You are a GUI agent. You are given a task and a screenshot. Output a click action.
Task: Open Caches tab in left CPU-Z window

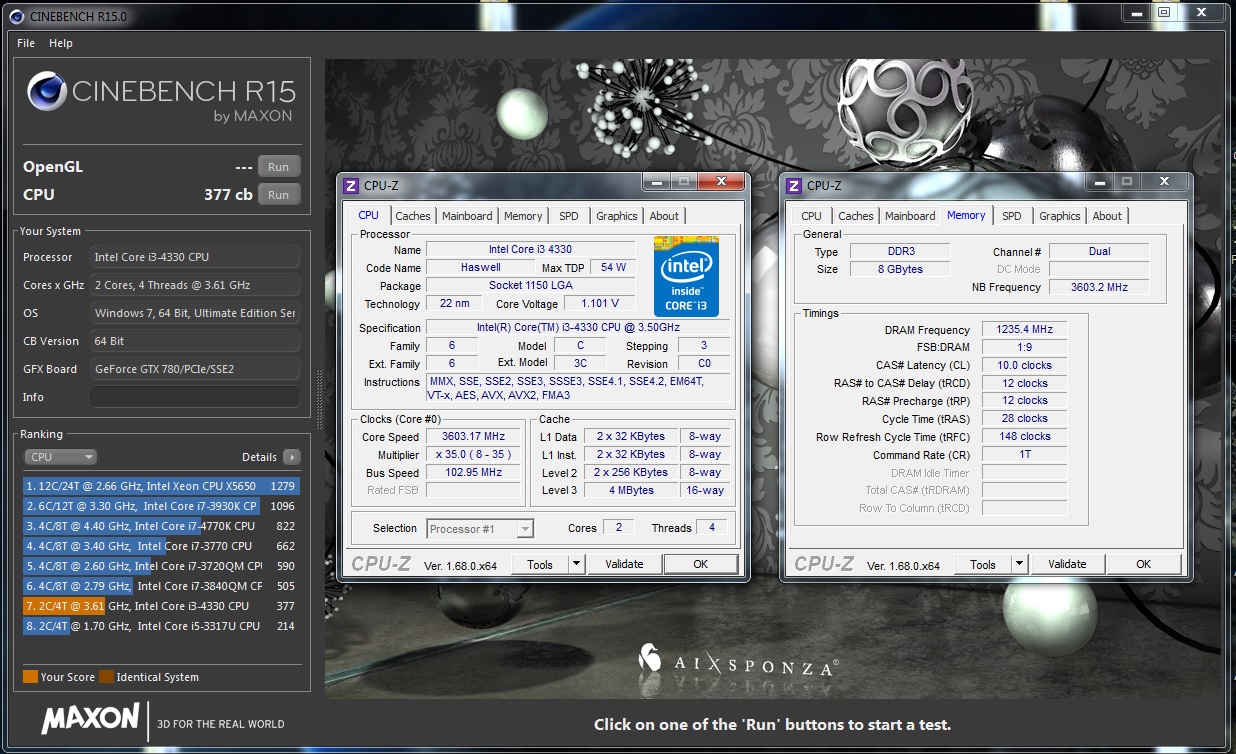(x=412, y=216)
